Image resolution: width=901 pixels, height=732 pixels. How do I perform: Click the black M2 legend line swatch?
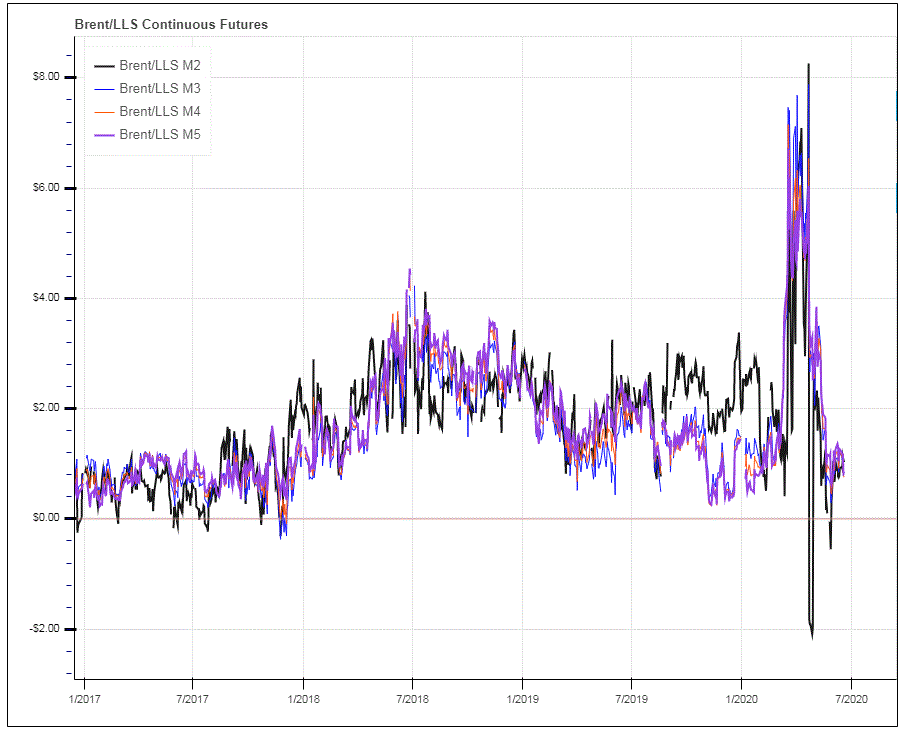click(105, 66)
